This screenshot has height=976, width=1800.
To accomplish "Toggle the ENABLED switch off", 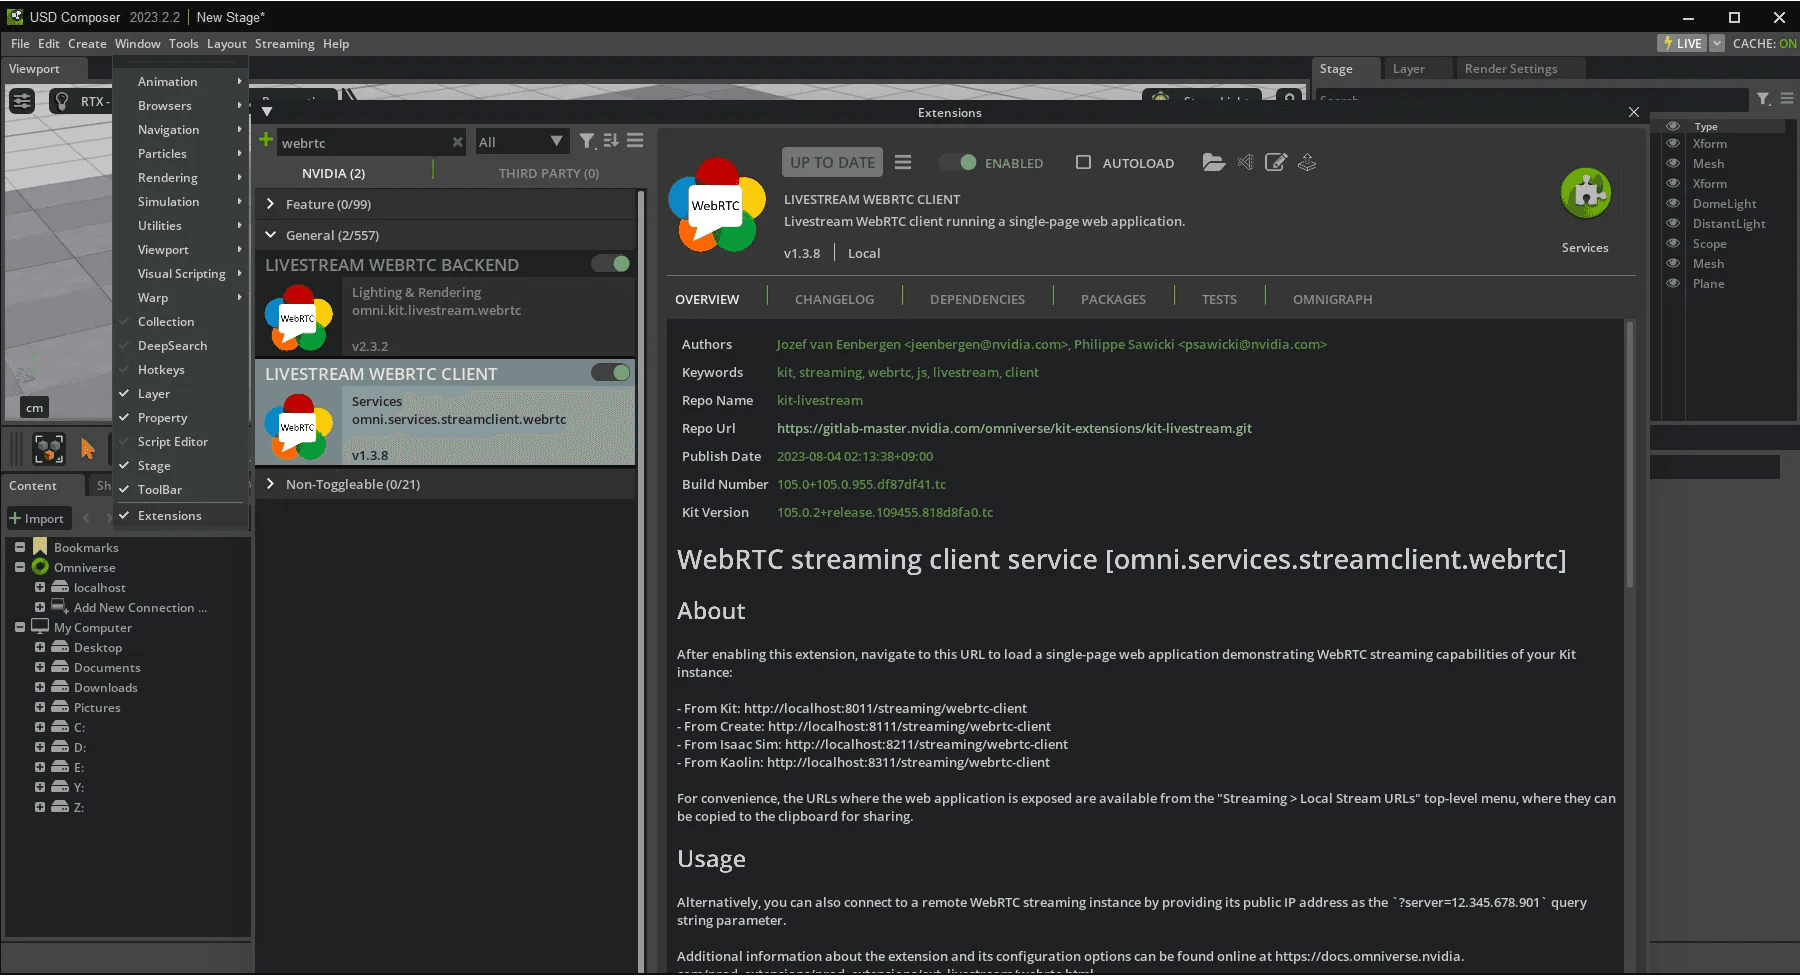I will pyautogui.click(x=958, y=162).
